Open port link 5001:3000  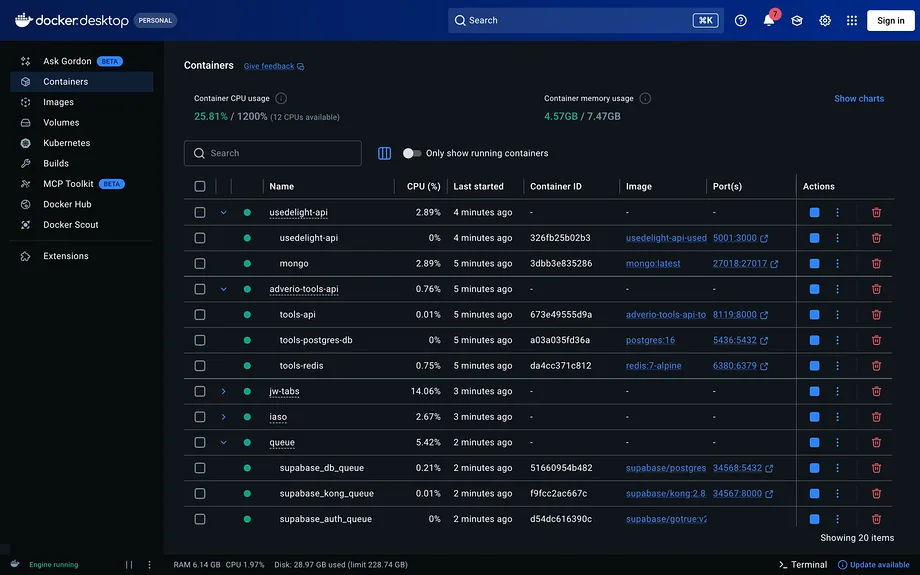point(740,238)
